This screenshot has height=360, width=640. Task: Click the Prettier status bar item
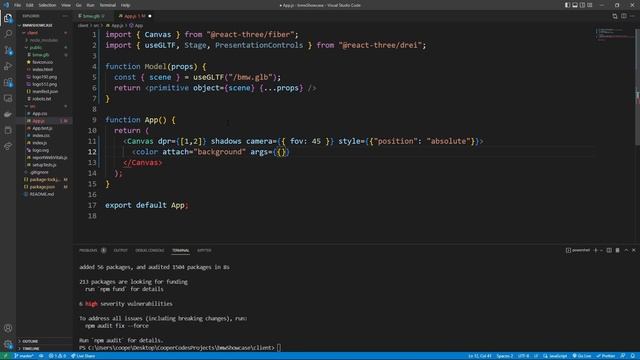606,356
